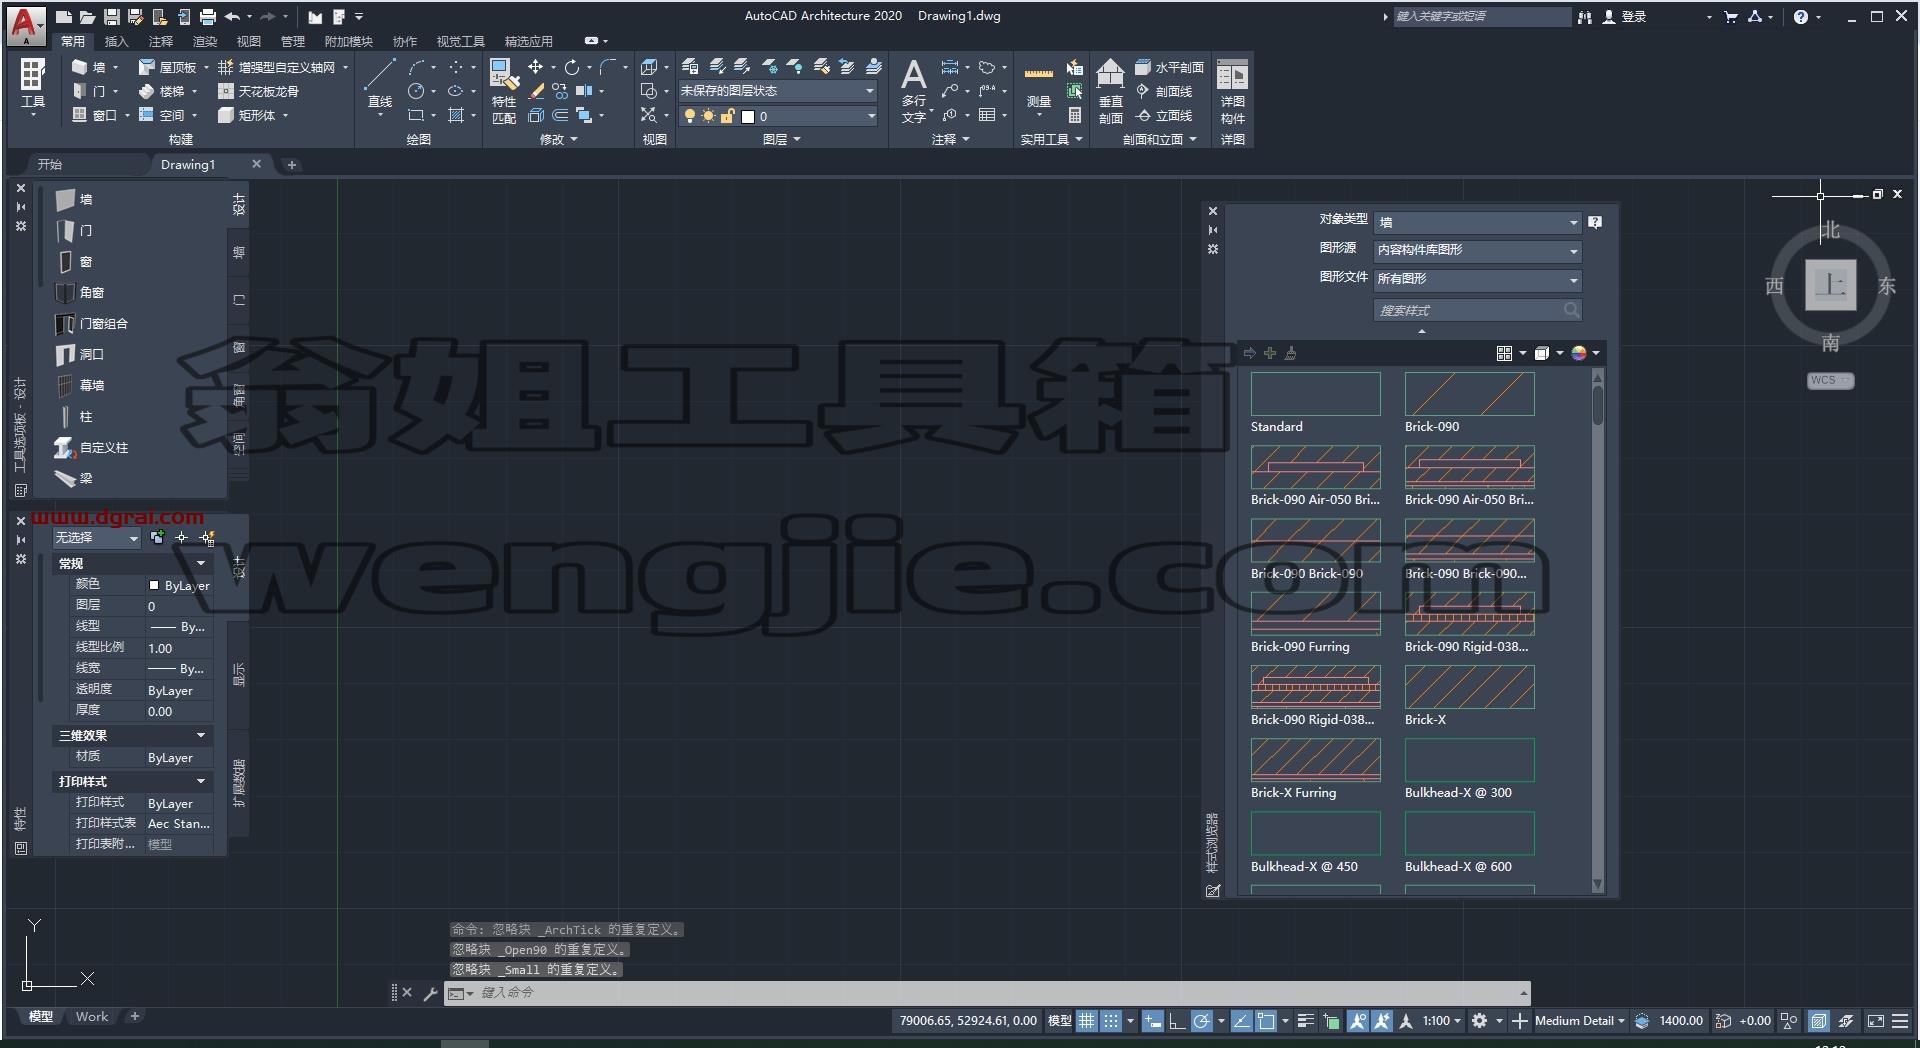Select the 角窗 corner window tool

(x=80, y=293)
